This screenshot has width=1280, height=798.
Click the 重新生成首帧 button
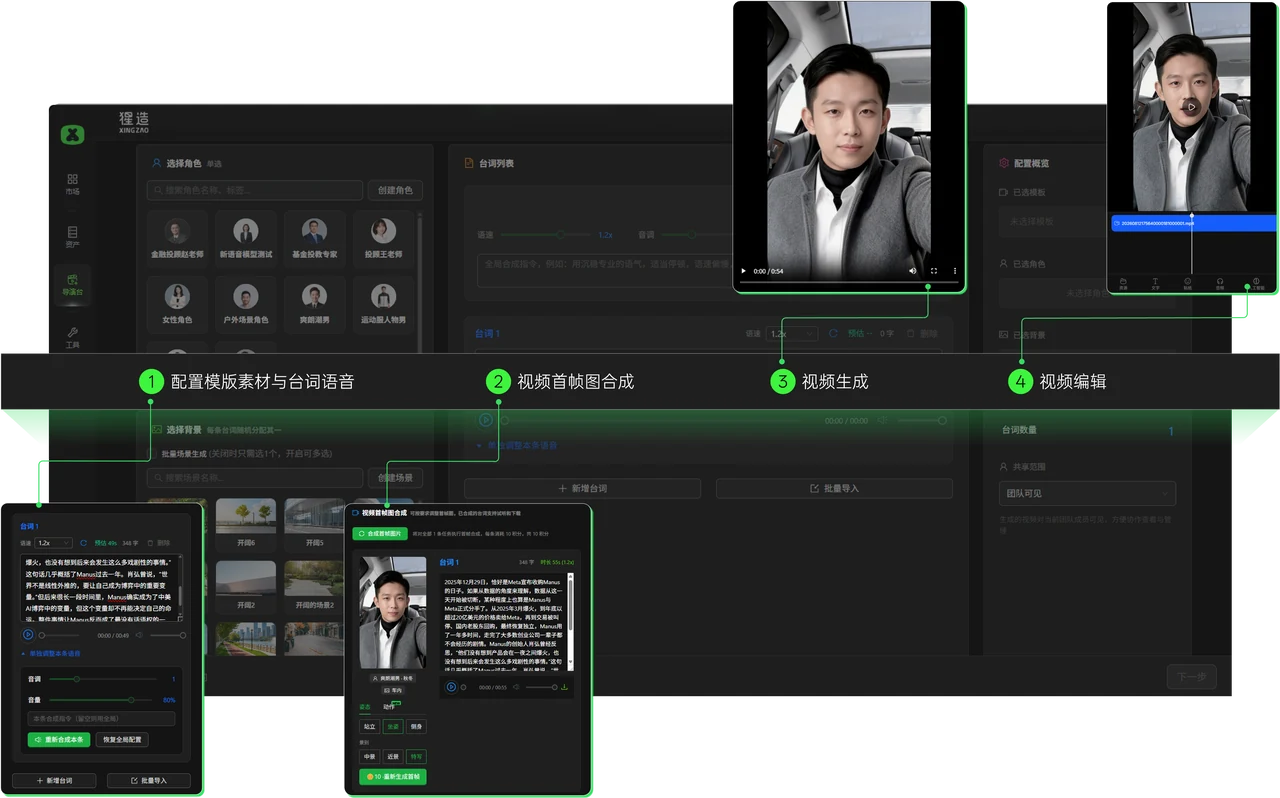[x=393, y=777]
